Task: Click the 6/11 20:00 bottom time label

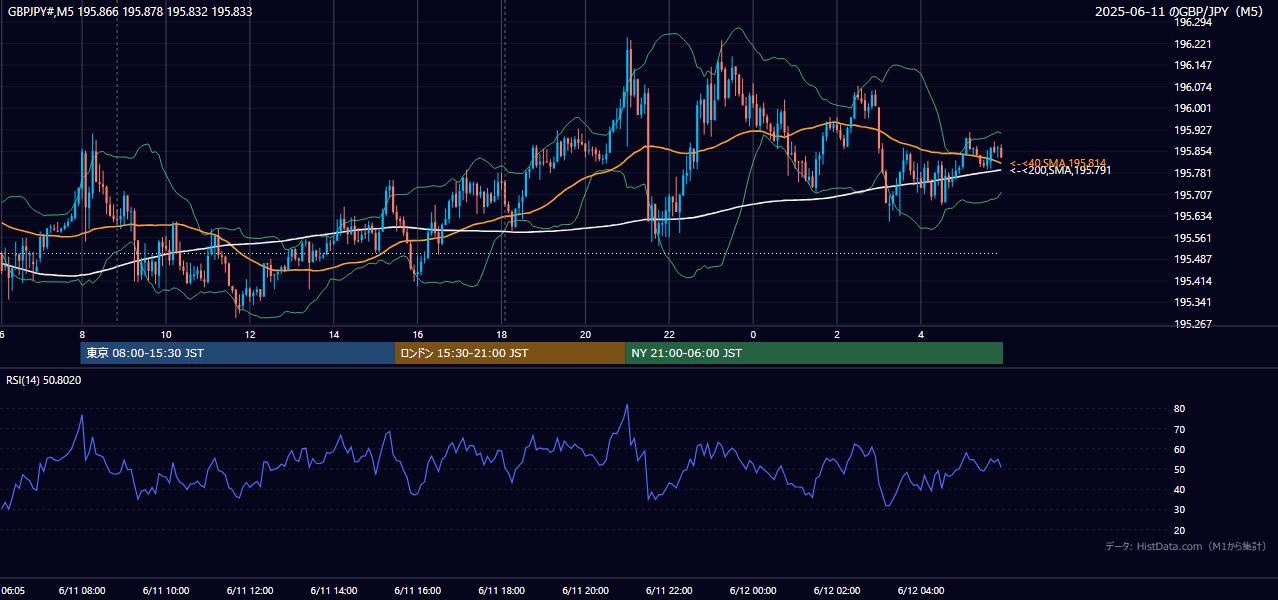Action: tap(586, 590)
